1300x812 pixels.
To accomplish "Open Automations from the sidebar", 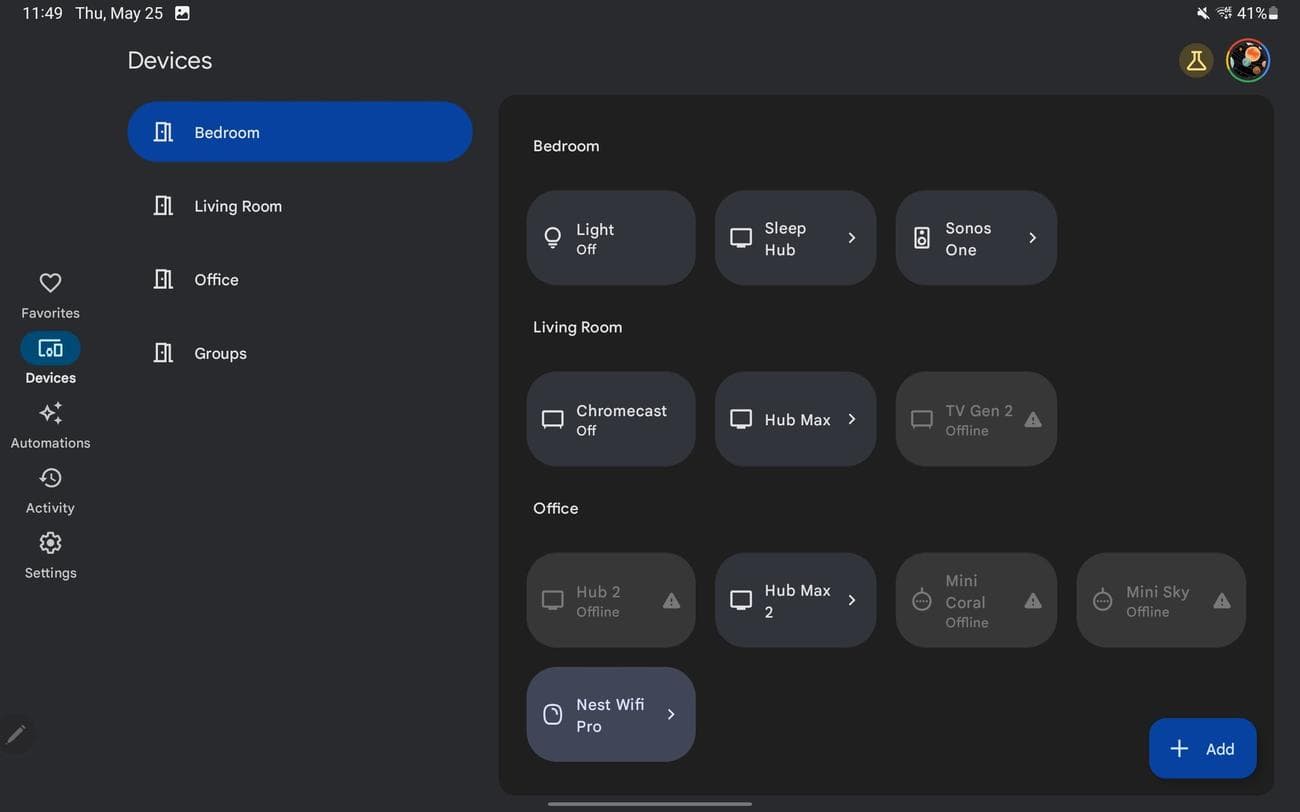I will 49,412.
